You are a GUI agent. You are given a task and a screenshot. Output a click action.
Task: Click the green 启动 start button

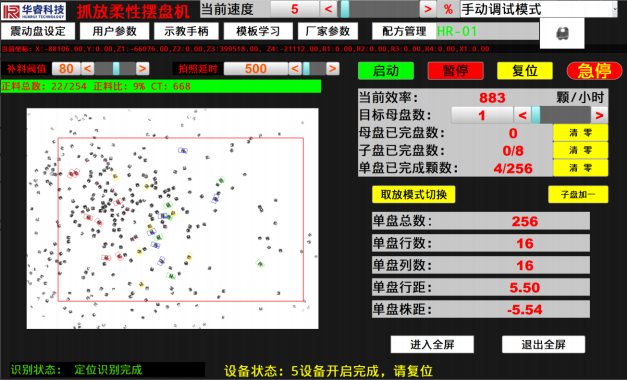(385, 71)
